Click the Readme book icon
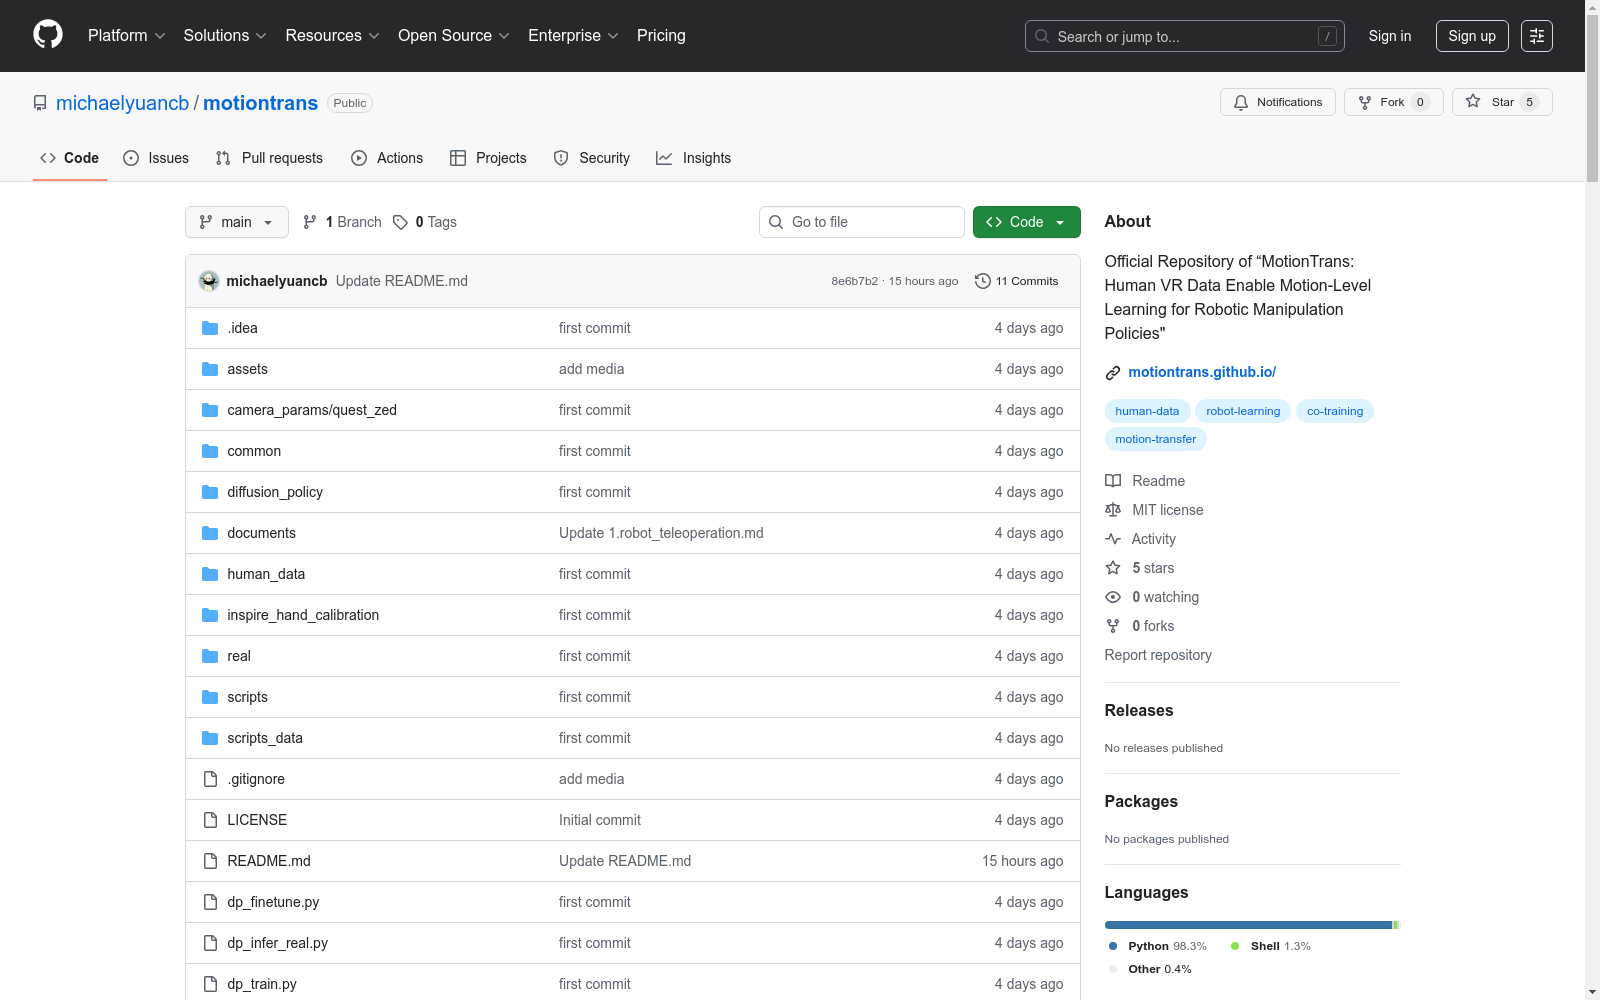The width and height of the screenshot is (1600, 1000). pos(1113,481)
